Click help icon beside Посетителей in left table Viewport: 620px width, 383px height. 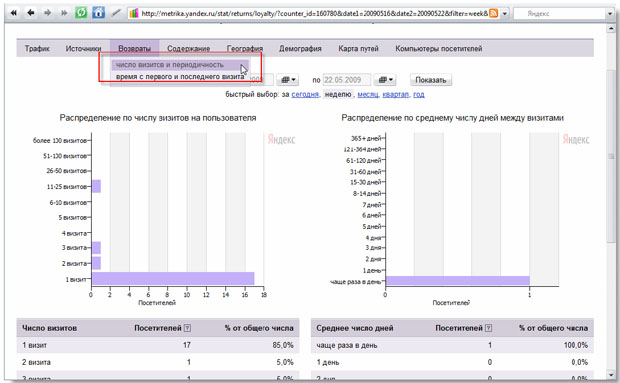coord(188,328)
